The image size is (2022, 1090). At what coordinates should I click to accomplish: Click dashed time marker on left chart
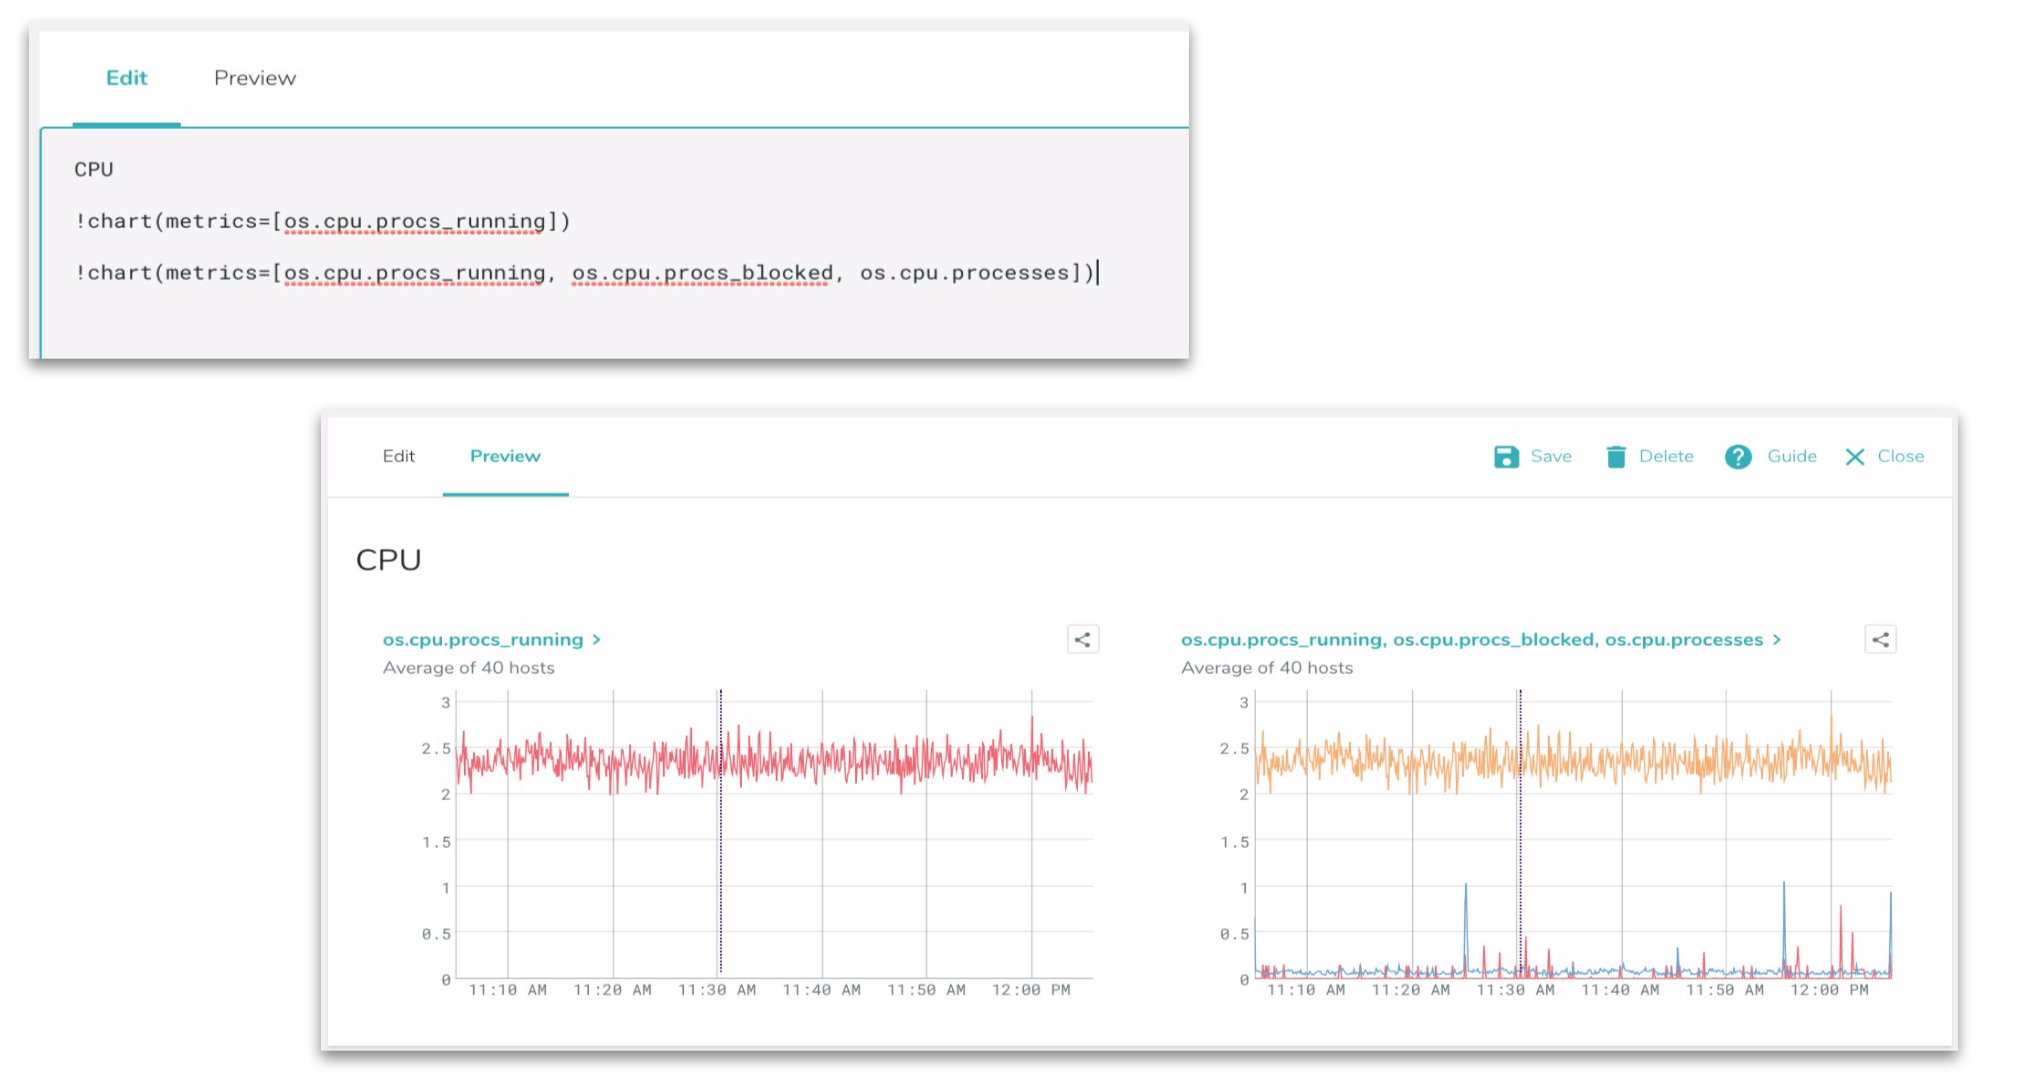click(720, 860)
